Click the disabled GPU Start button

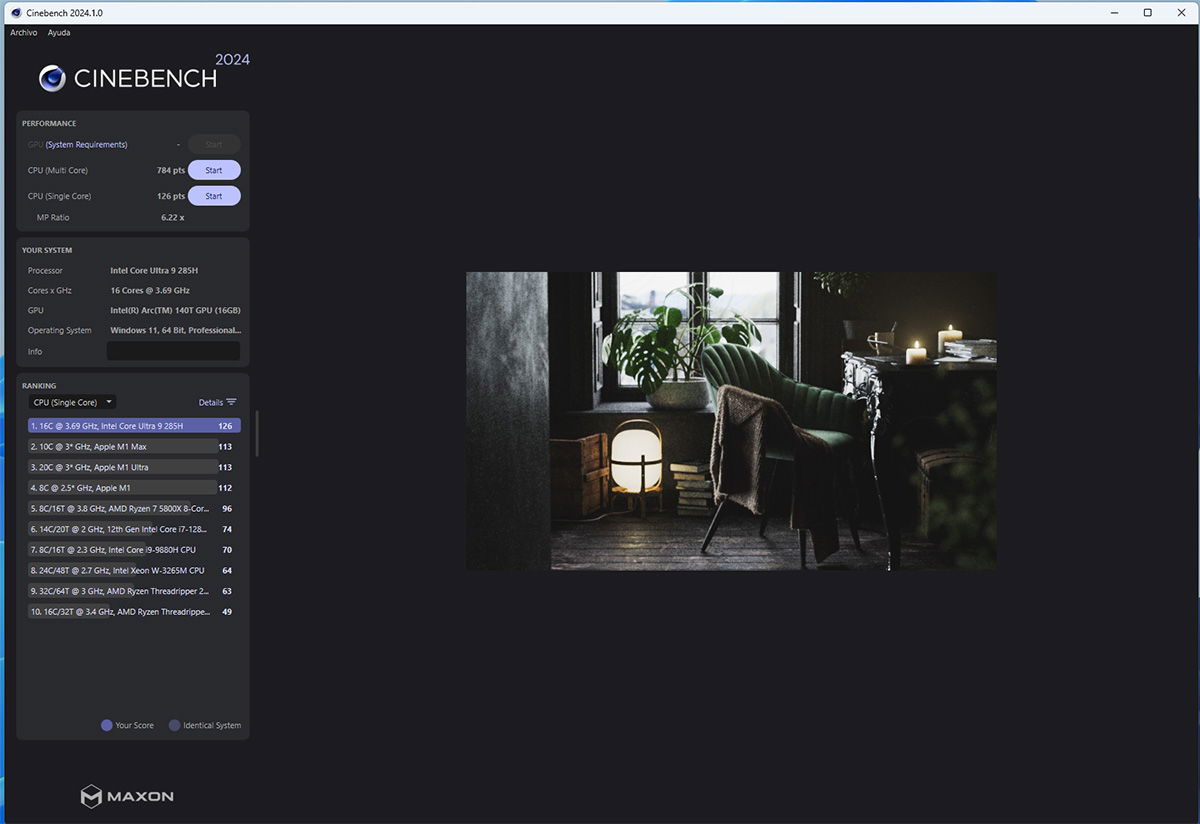214,144
